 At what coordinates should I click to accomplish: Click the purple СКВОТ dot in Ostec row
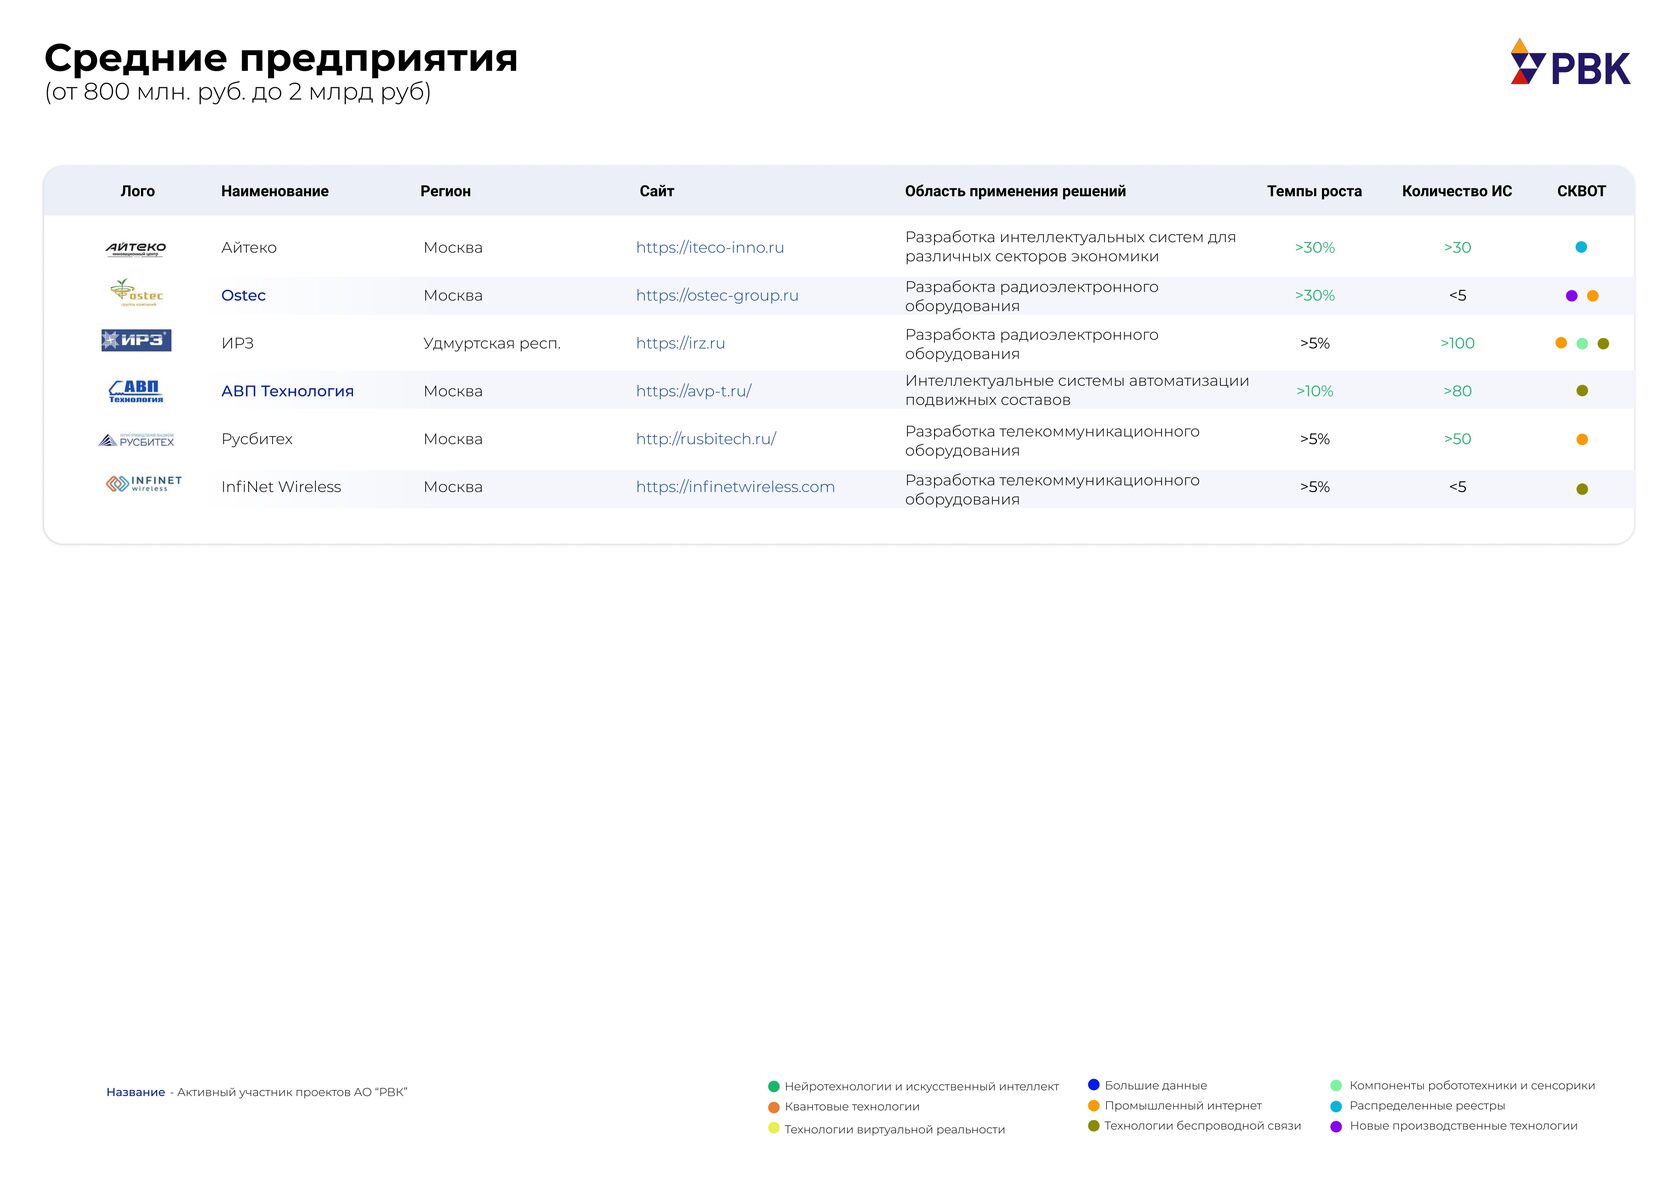(x=1571, y=296)
